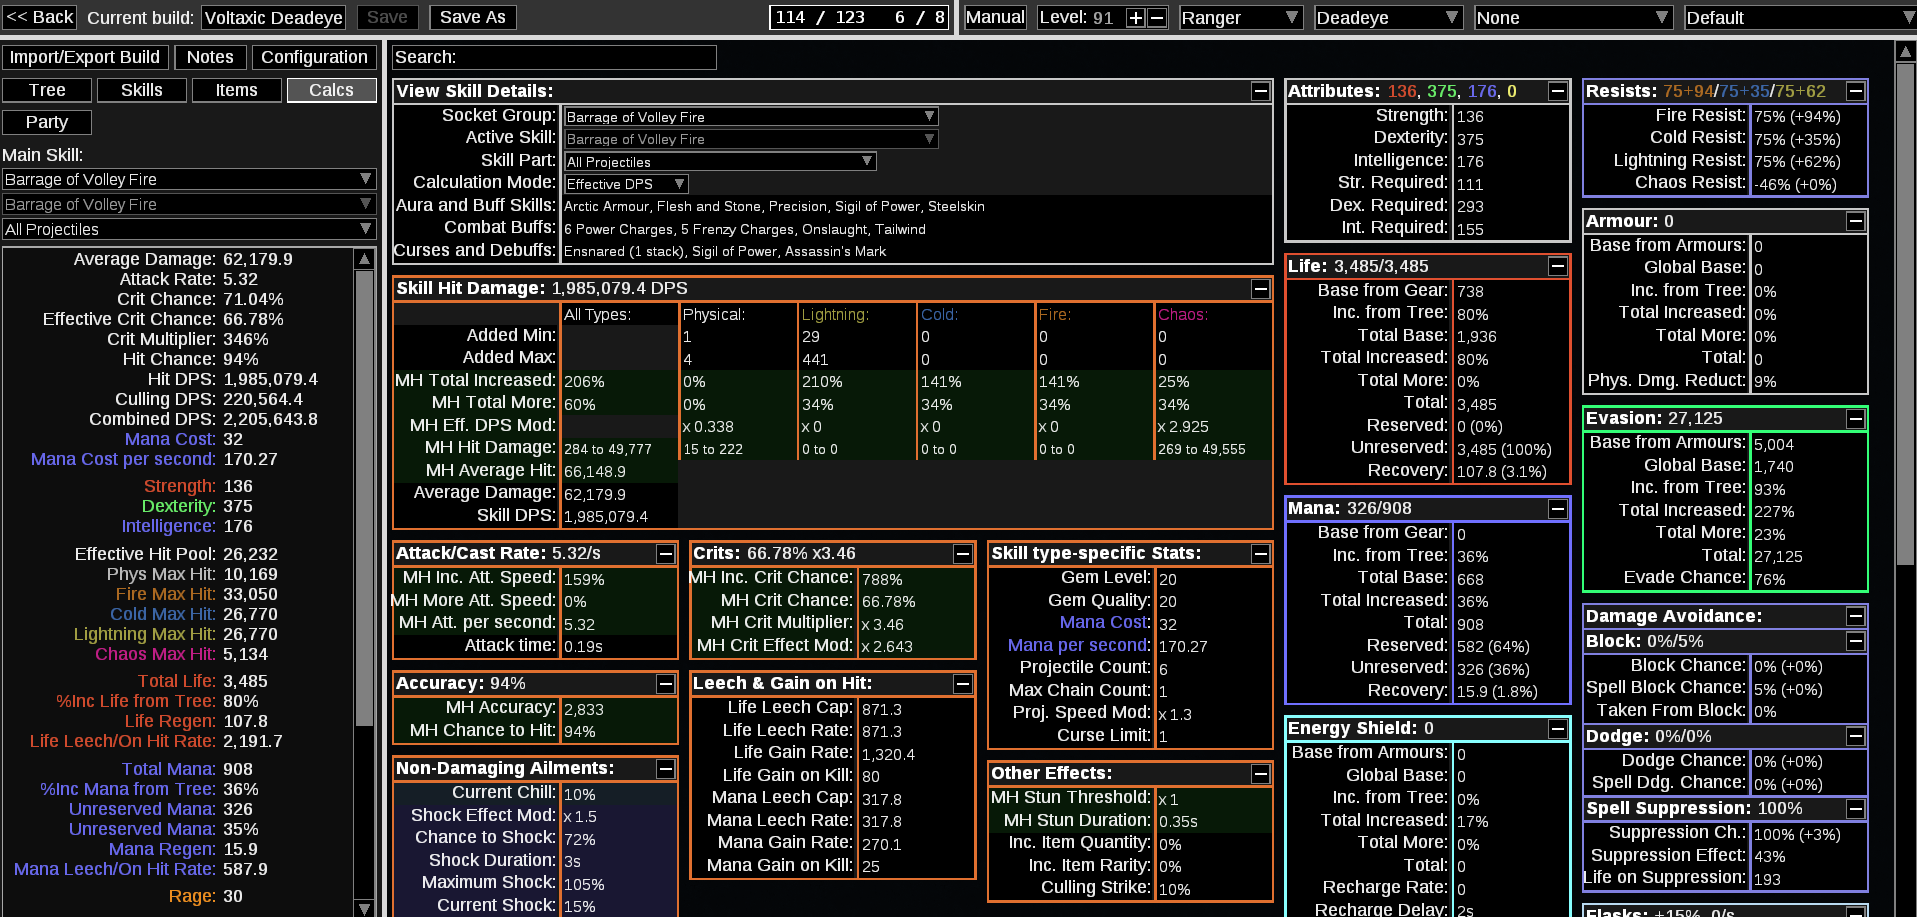Collapse the Leech & Gain on Hit section
The width and height of the screenshot is (1917, 917).
(x=963, y=684)
